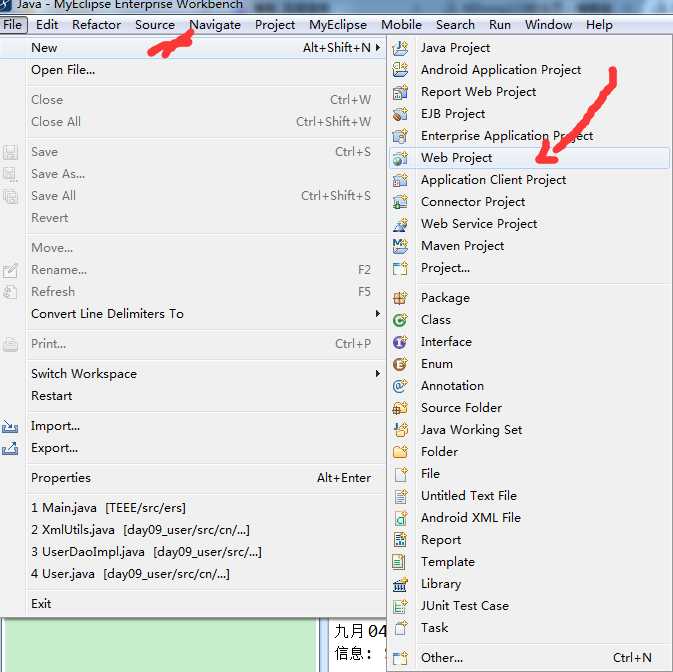Click the Import icon in File menu

[10, 426]
